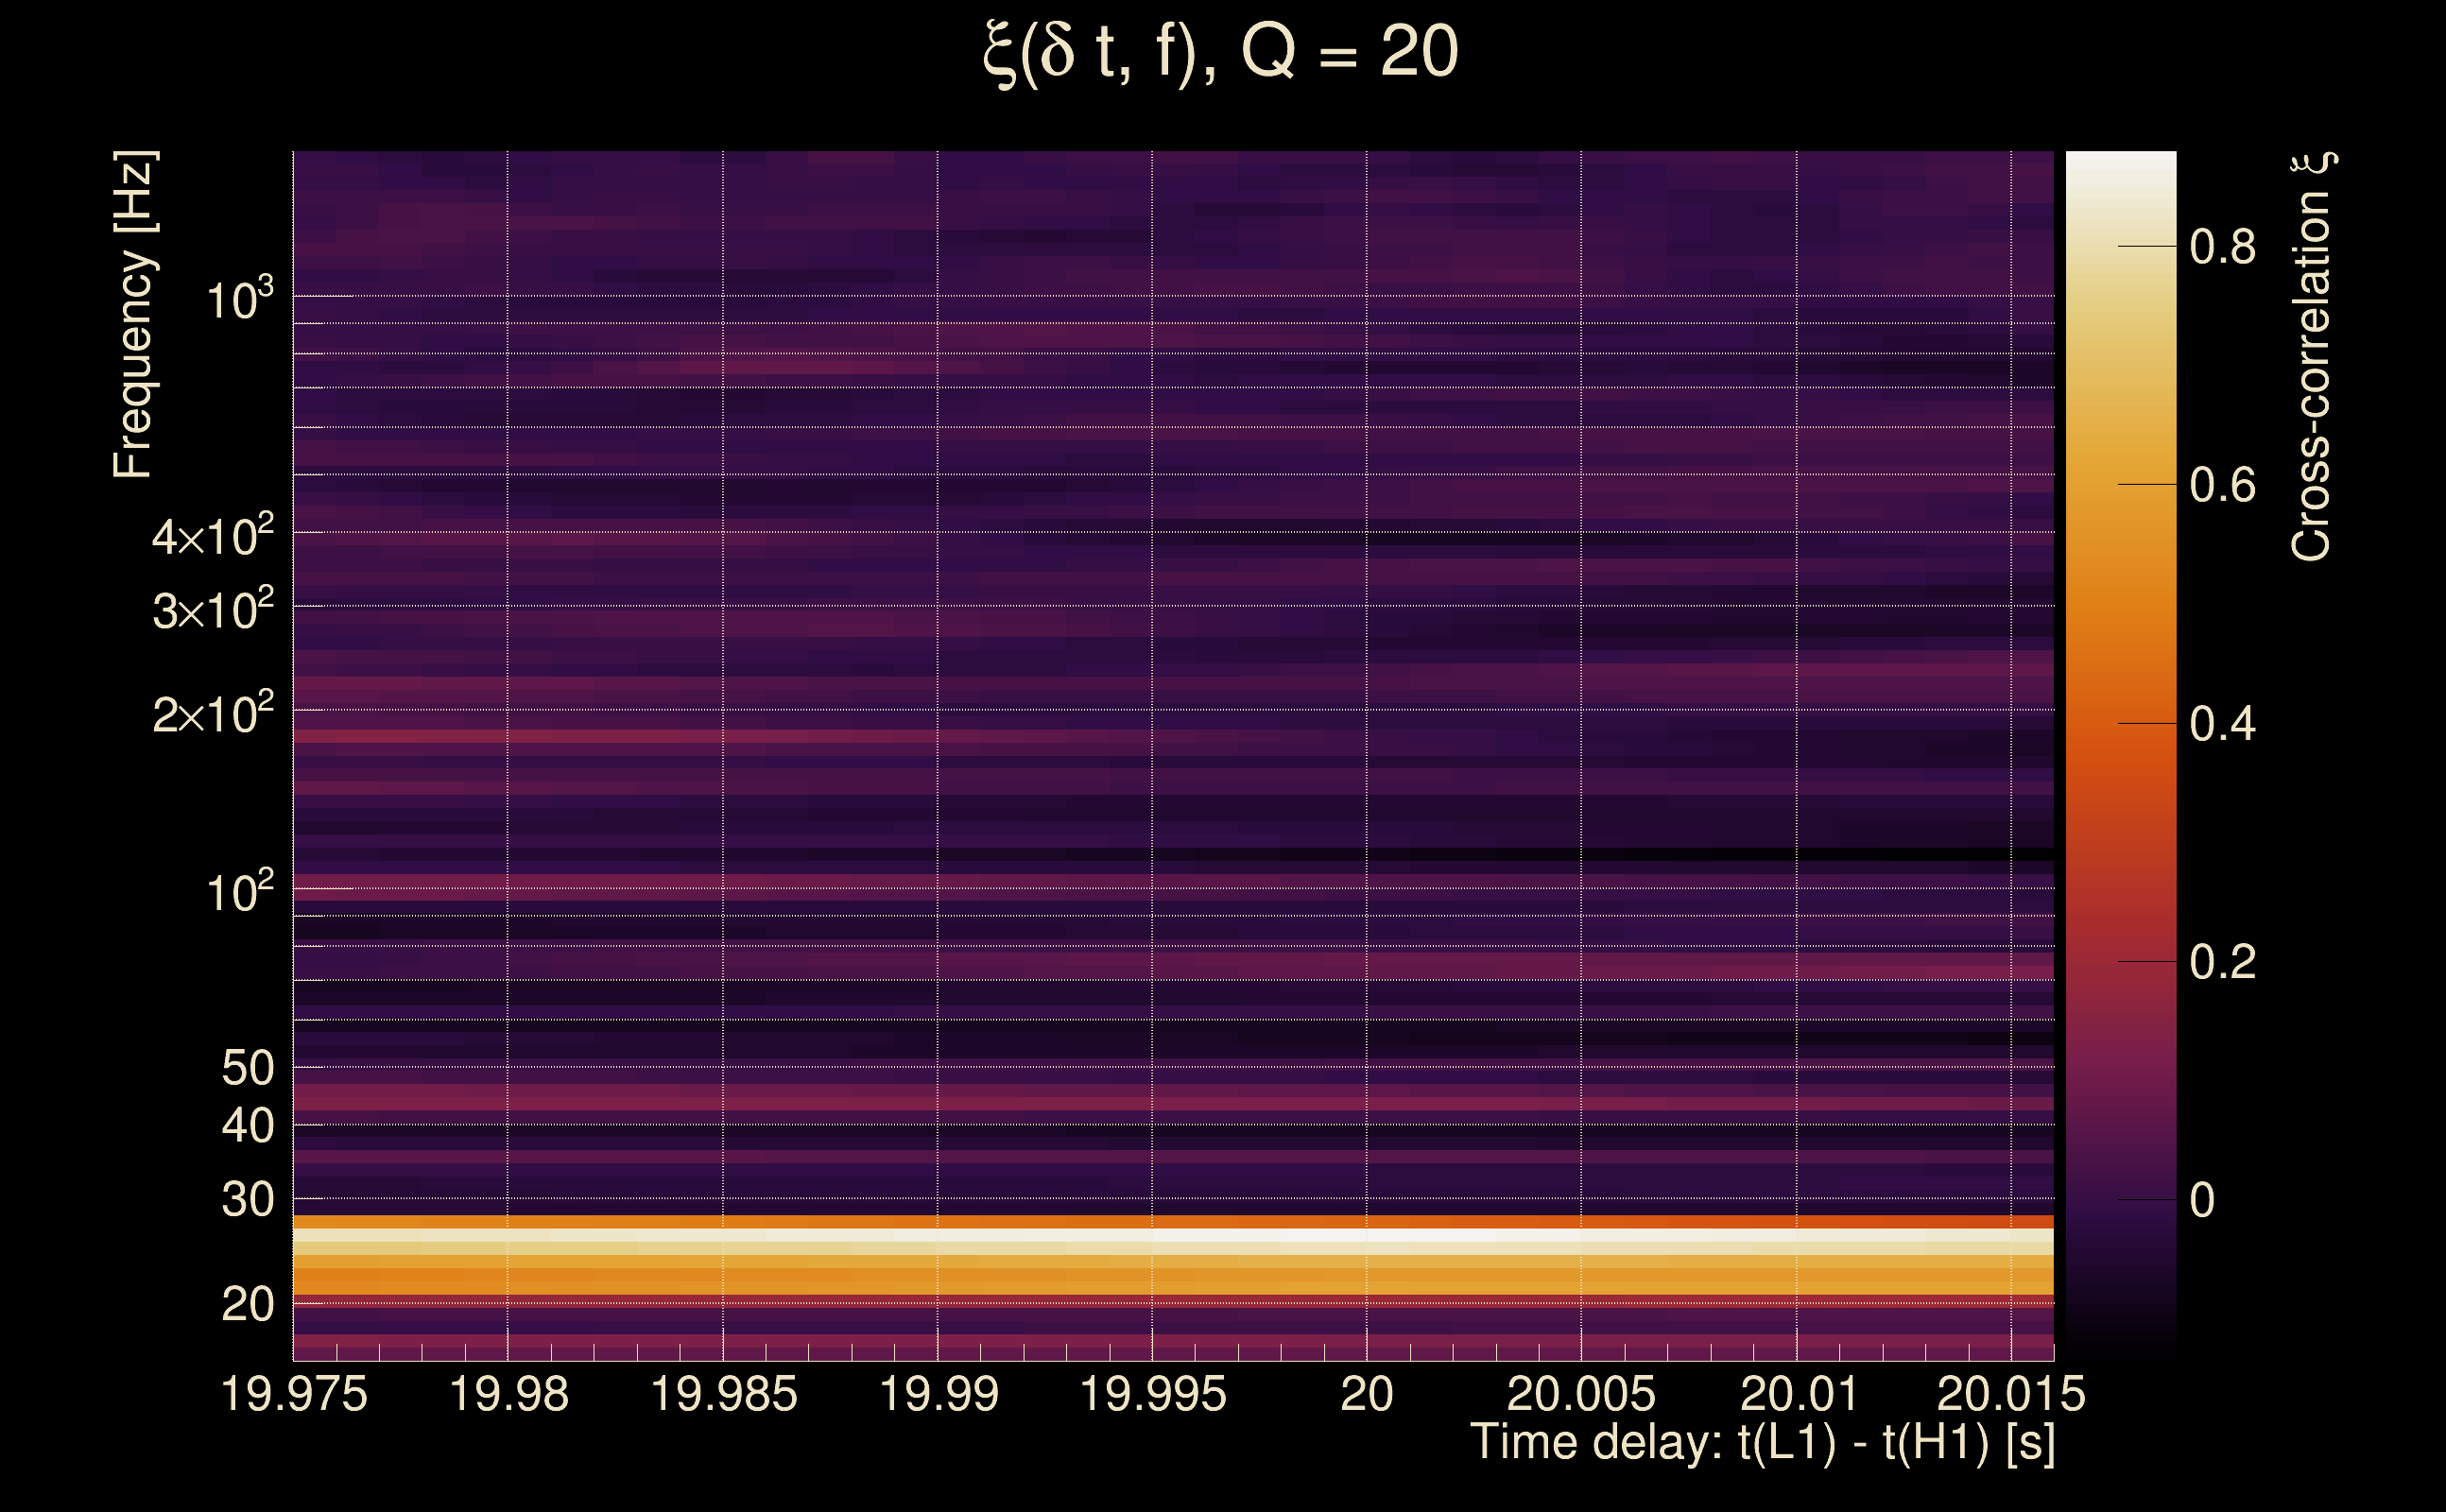This screenshot has height=1512, width=2446.
Task: Click the 10³ frequency tick label
Action: 239,300
